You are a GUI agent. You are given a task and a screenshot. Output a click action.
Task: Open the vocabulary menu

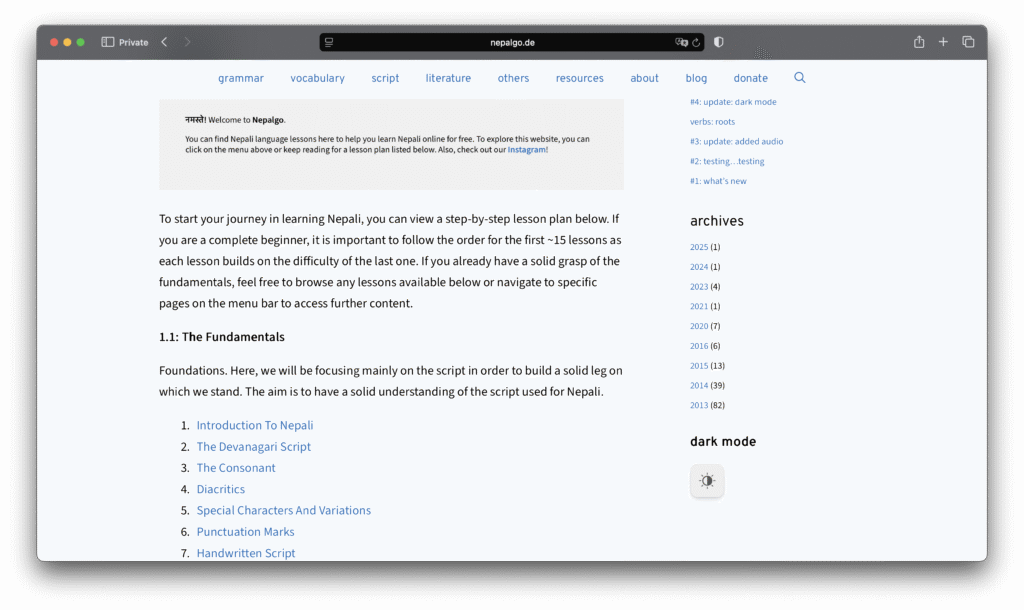(317, 78)
